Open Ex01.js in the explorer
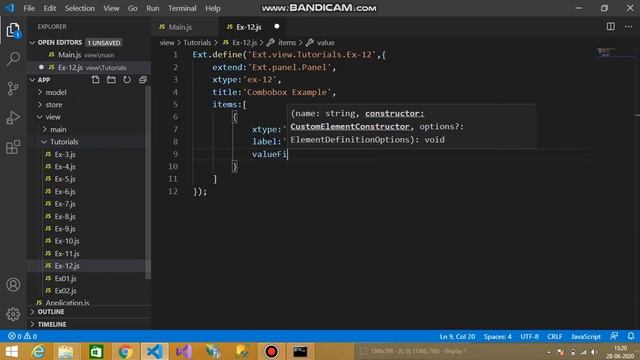The image size is (640, 360). point(65,278)
